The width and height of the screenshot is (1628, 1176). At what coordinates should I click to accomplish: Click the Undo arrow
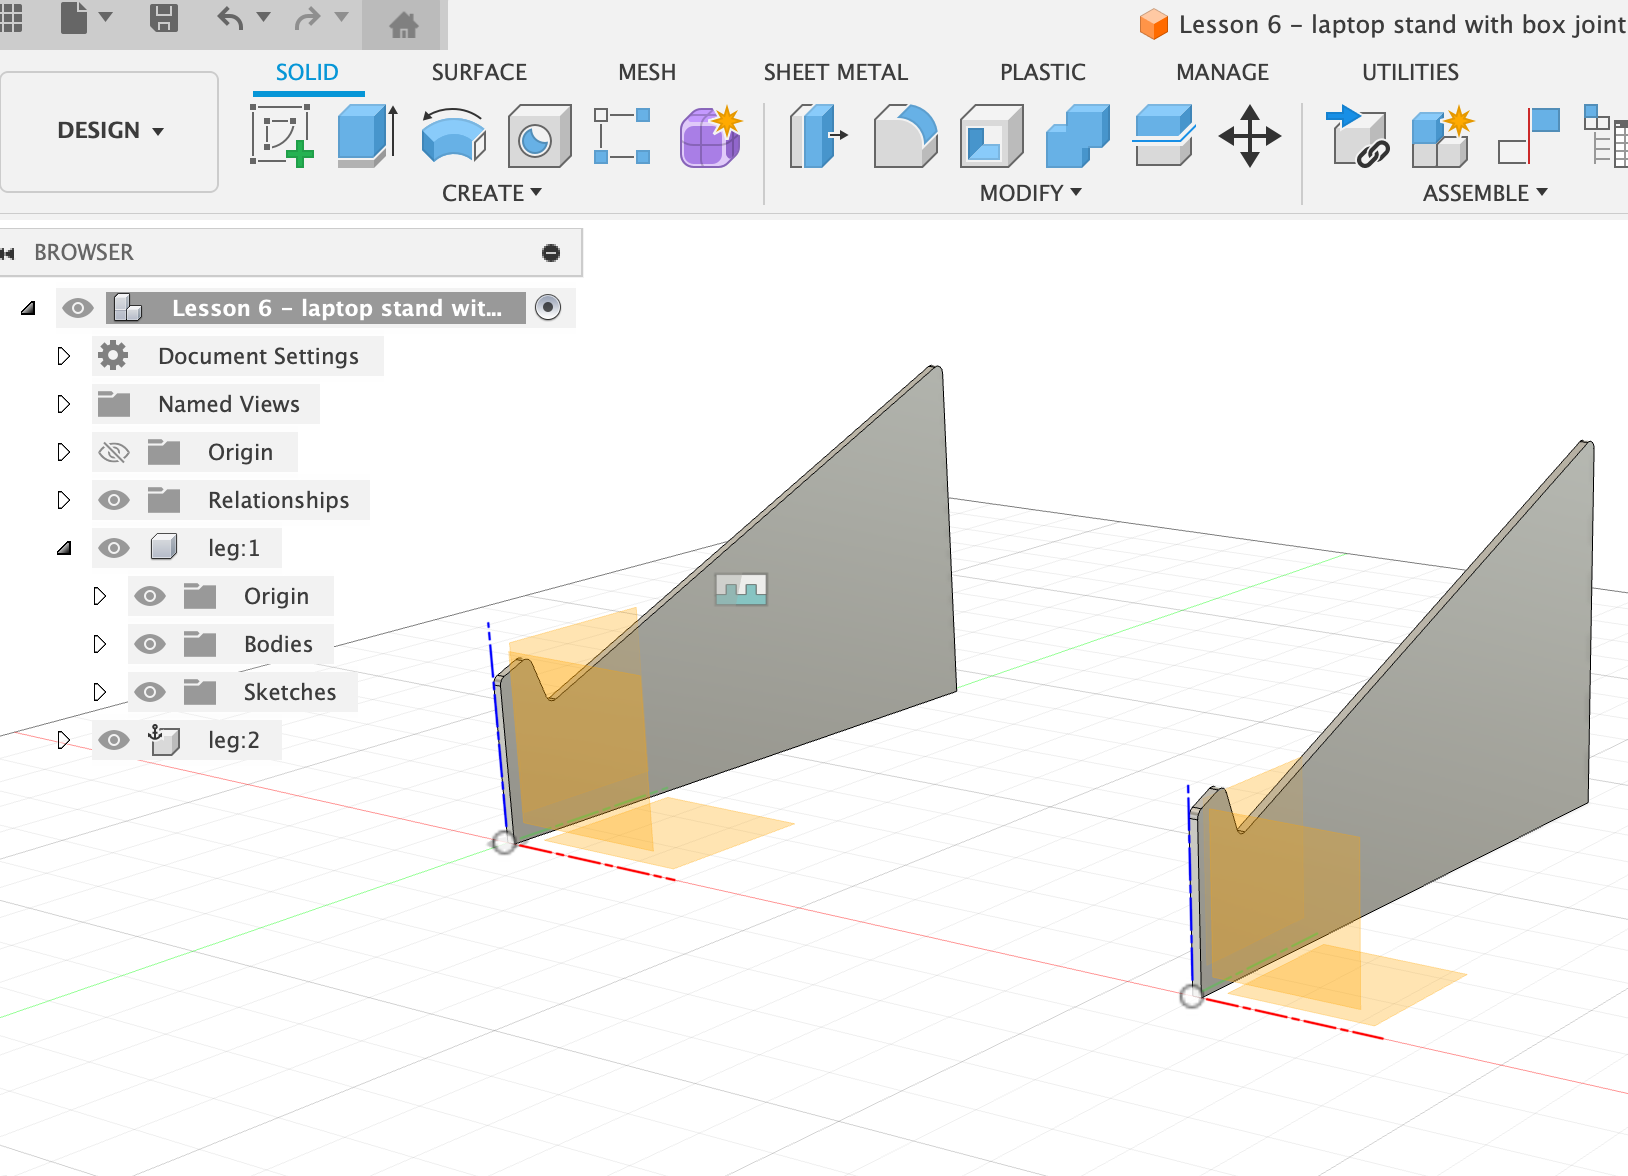coord(230,18)
